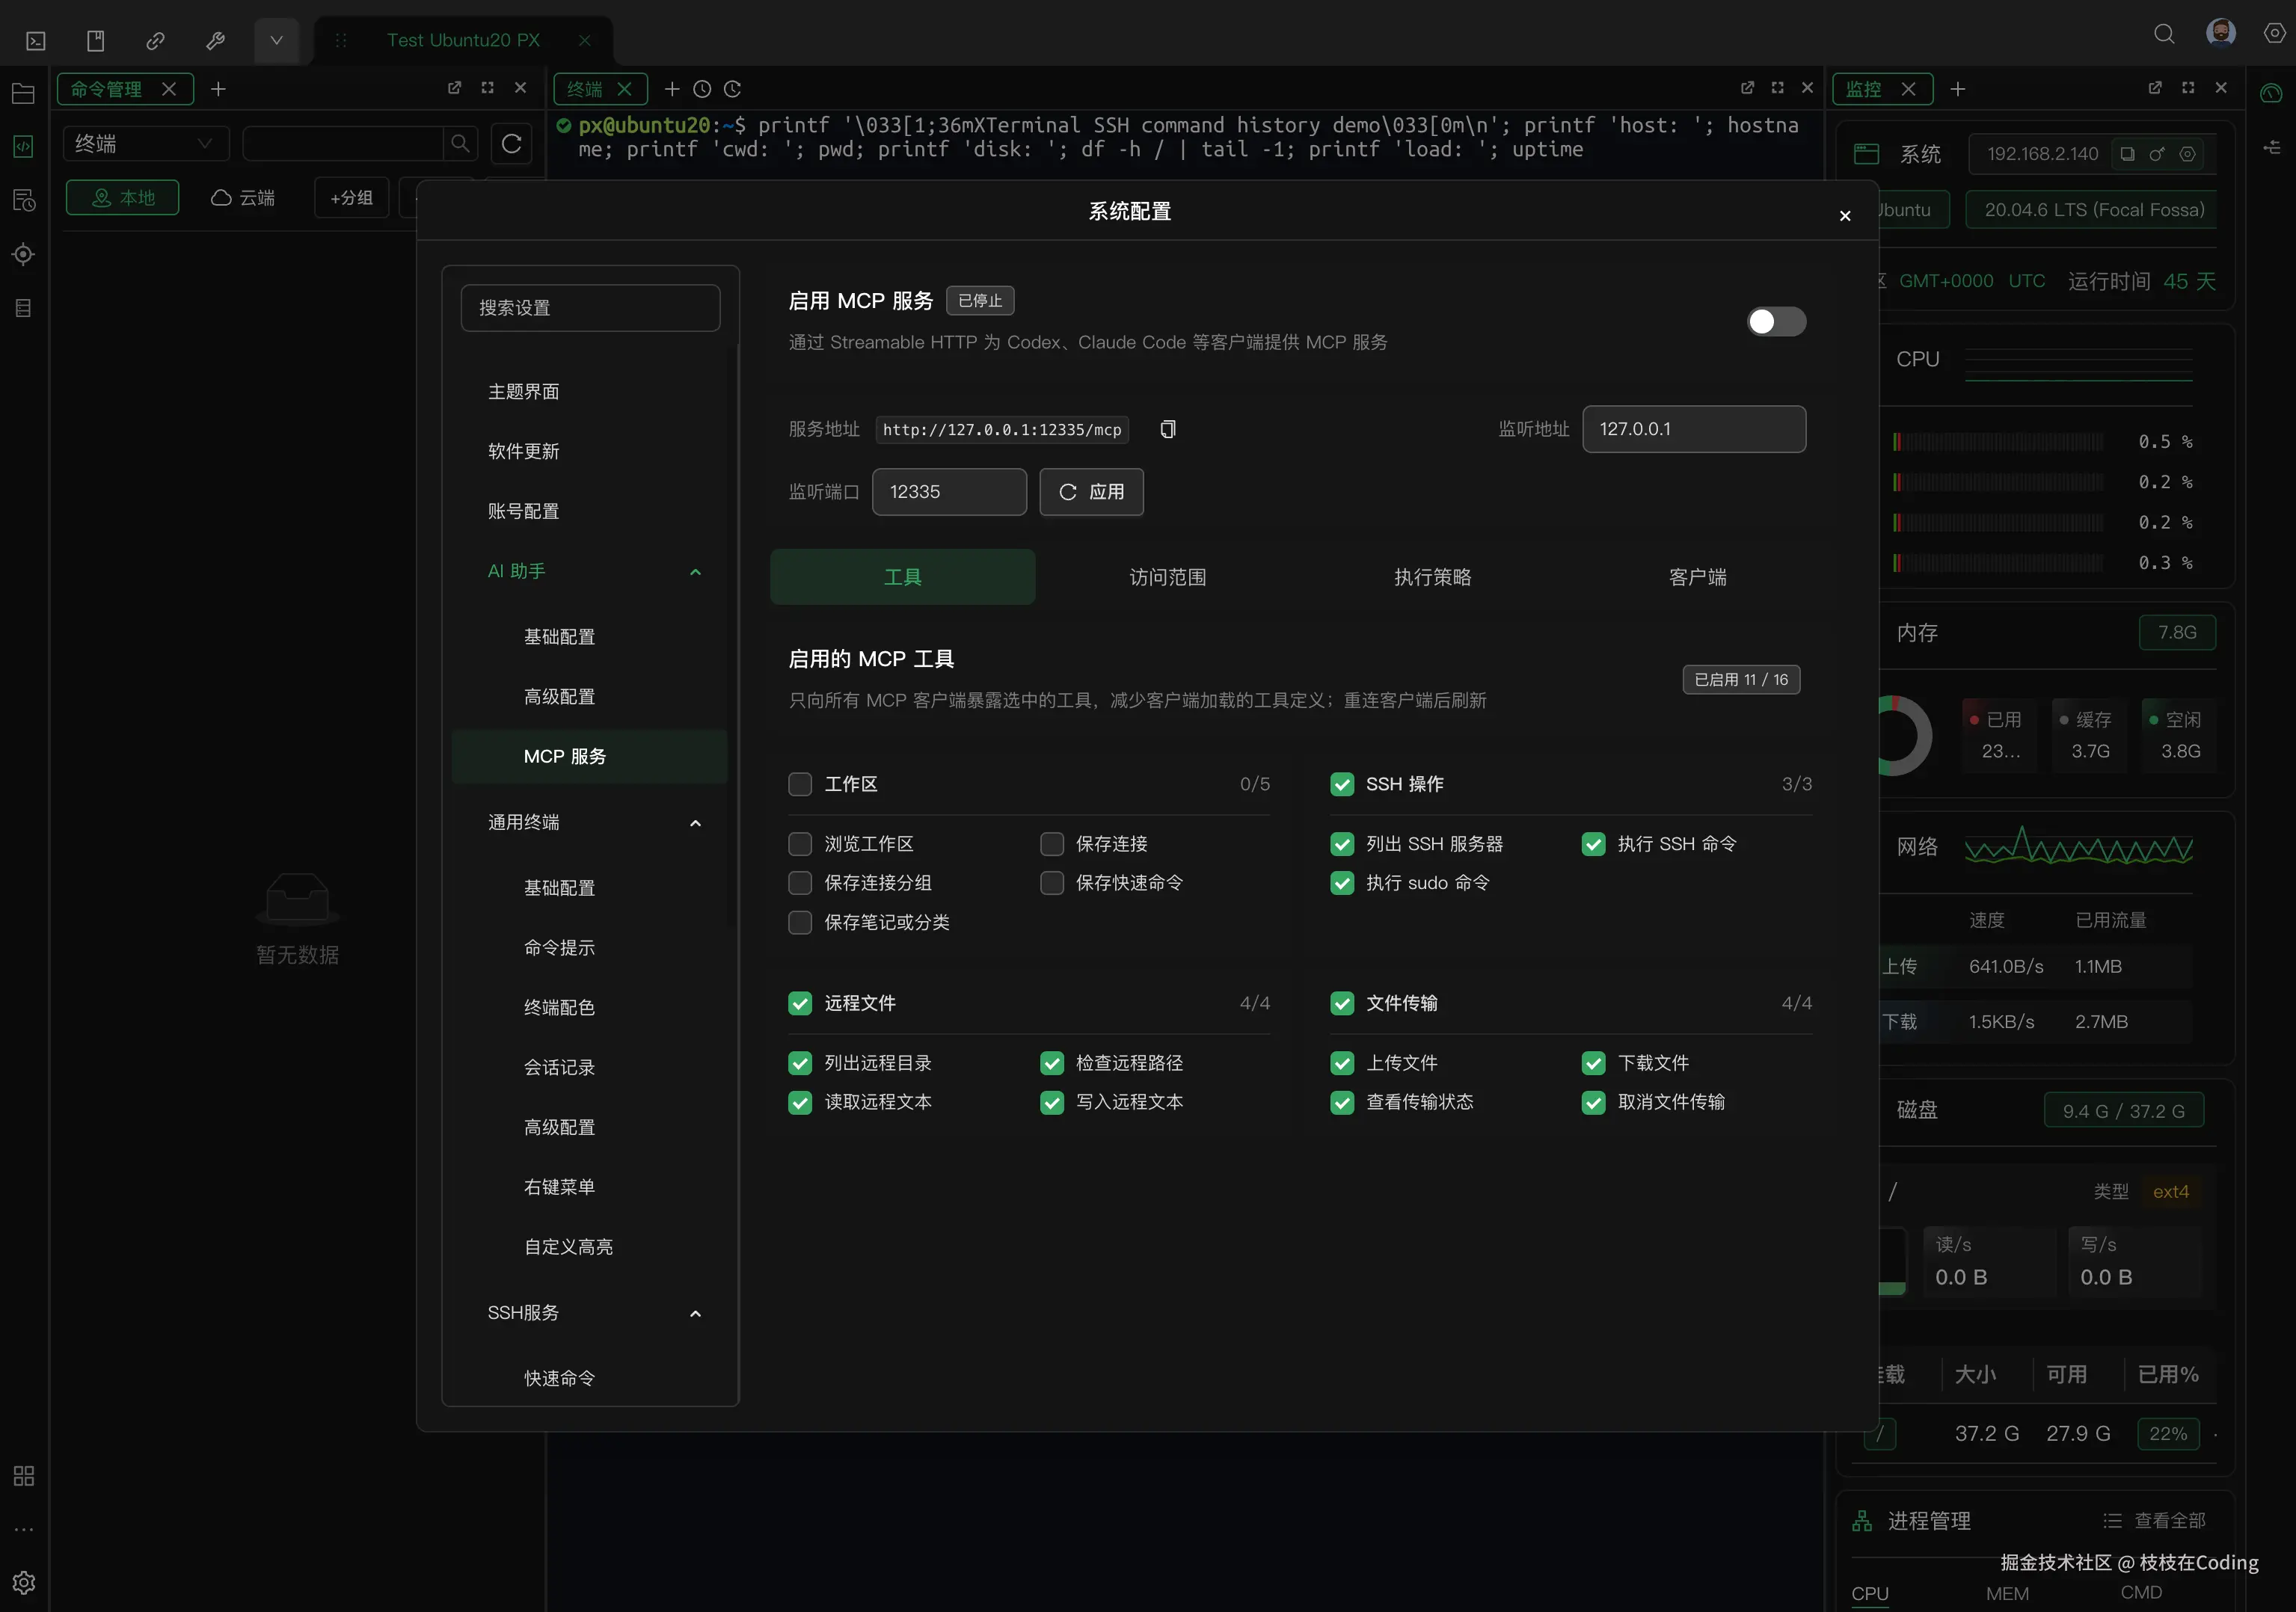2296x1612 pixels.
Task: Enable the 保存笔记或分类 tool
Action: (800, 922)
